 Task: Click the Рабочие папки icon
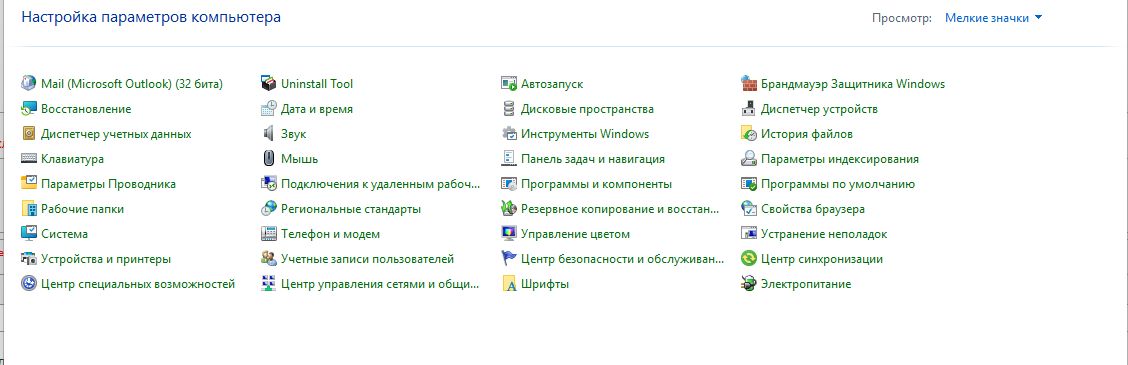[x=29, y=209]
